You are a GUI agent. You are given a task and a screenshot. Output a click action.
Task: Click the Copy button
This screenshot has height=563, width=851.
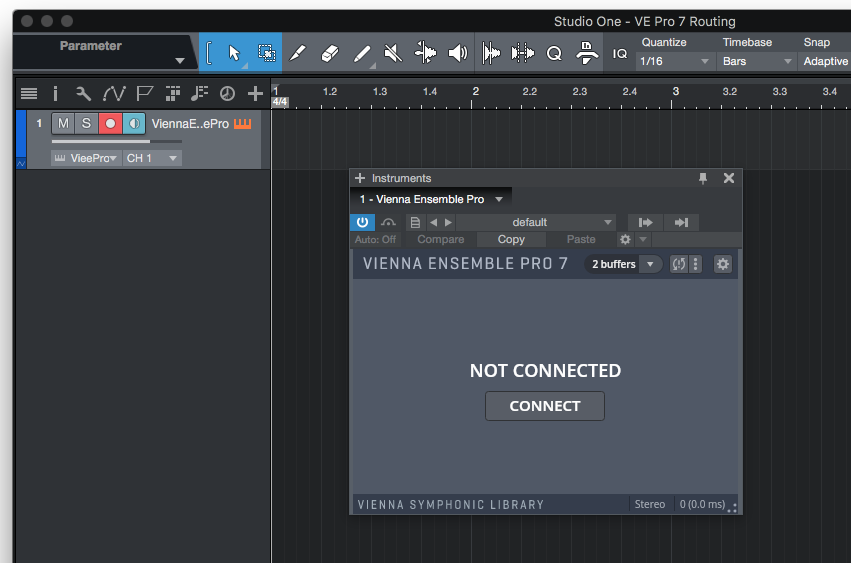[511, 239]
